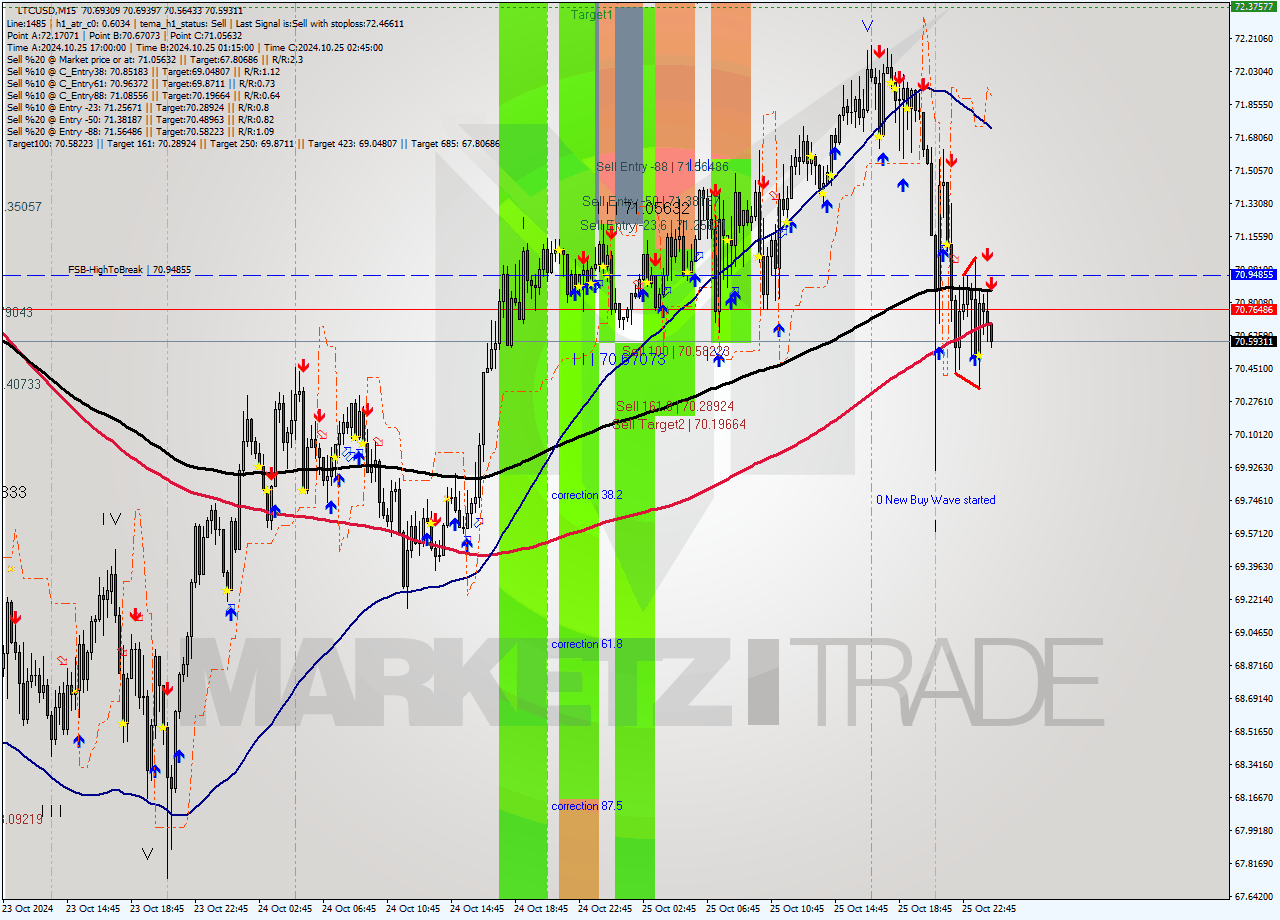Click the black 70.59311 current price tag

coord(1254,342)
